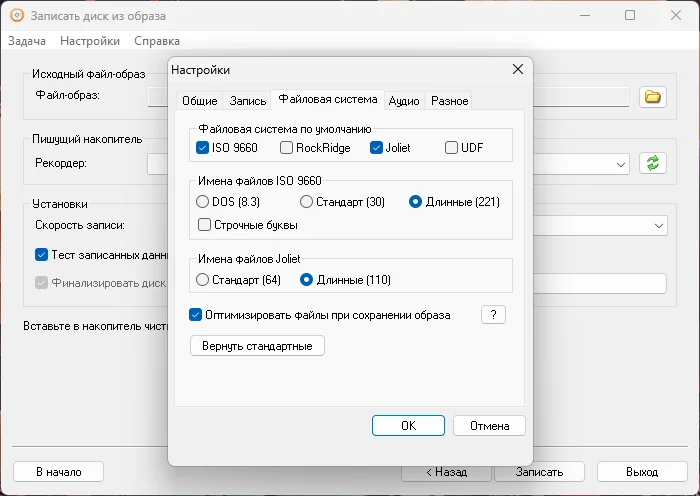The image size is (700, 496).
Task: Enable Строчные буквы checkbox
Action: click(x=205, y=225)
